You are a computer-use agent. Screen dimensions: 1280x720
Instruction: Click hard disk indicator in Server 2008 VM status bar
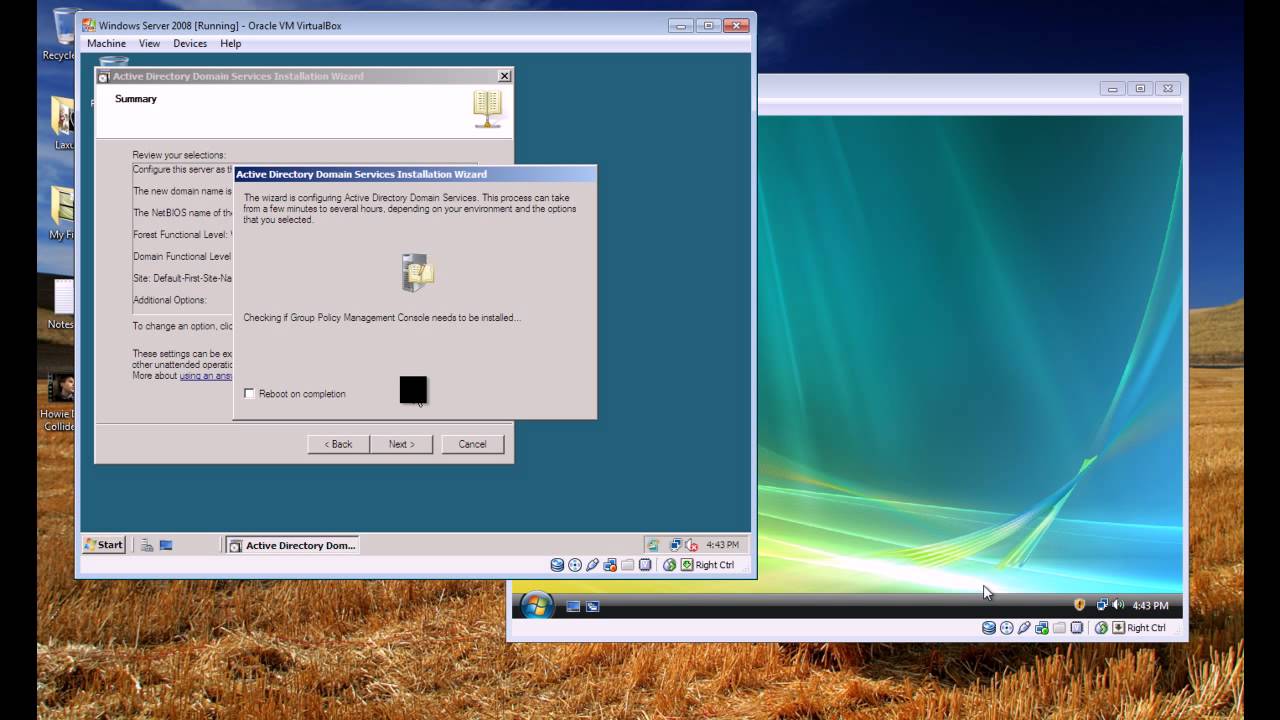557,565
